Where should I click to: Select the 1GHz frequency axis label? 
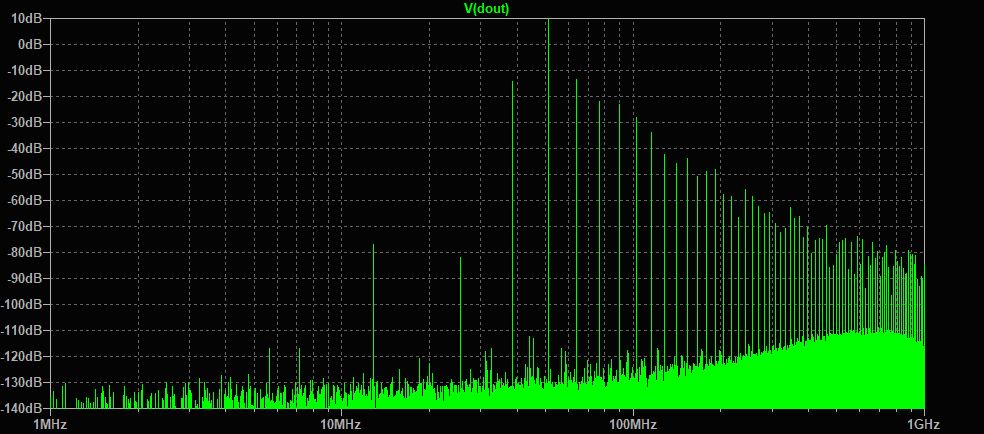(924, 425)
